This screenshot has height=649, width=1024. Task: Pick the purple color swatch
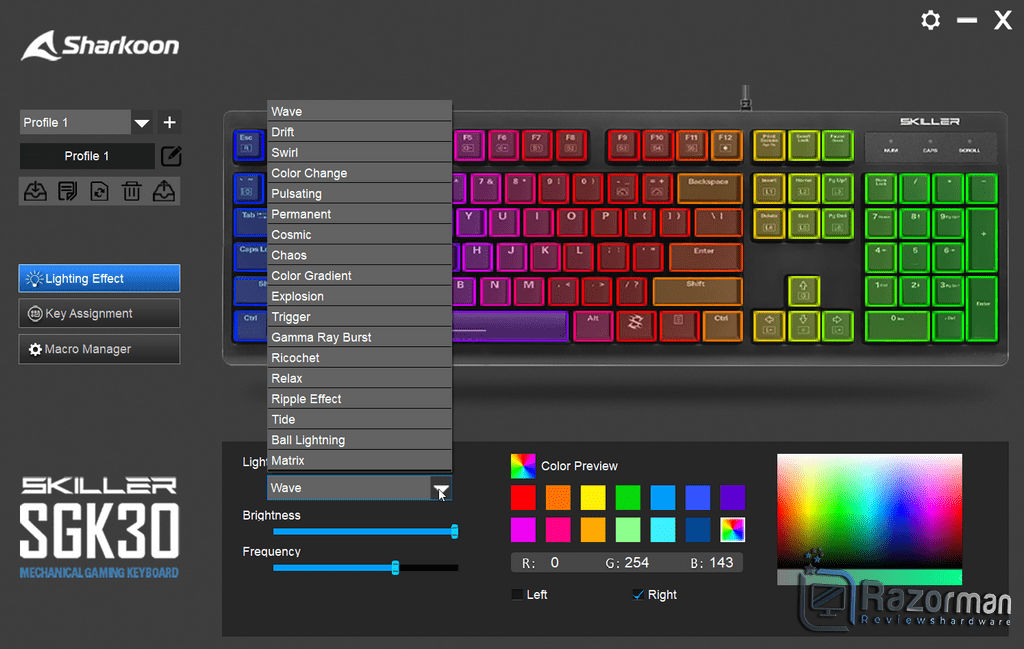tap(733, 498)
